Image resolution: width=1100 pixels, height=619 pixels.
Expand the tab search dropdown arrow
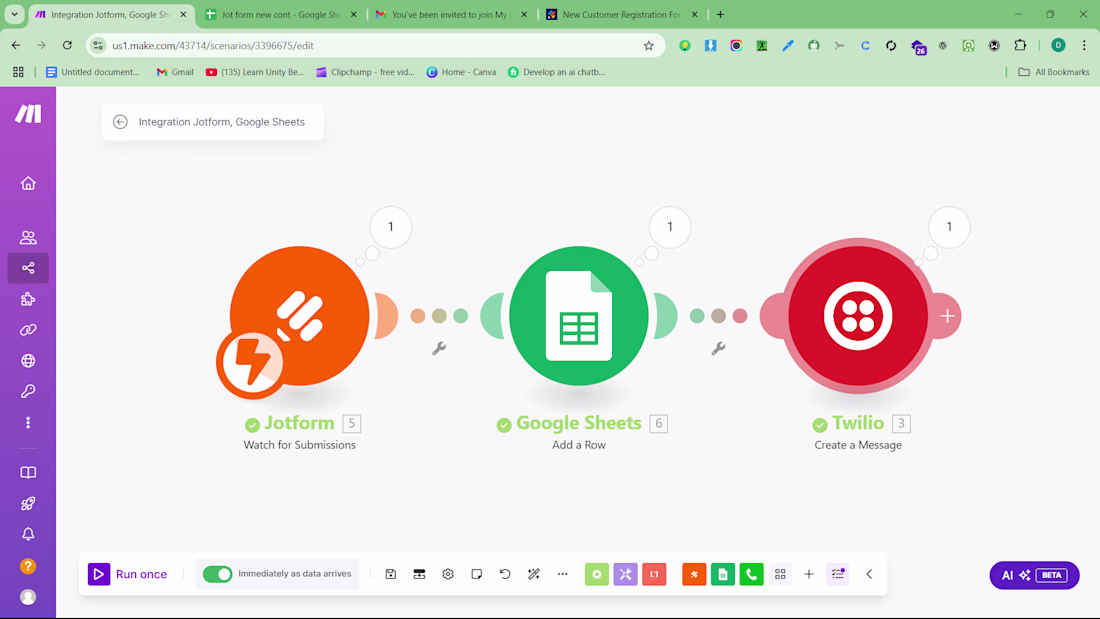(14, 14)
